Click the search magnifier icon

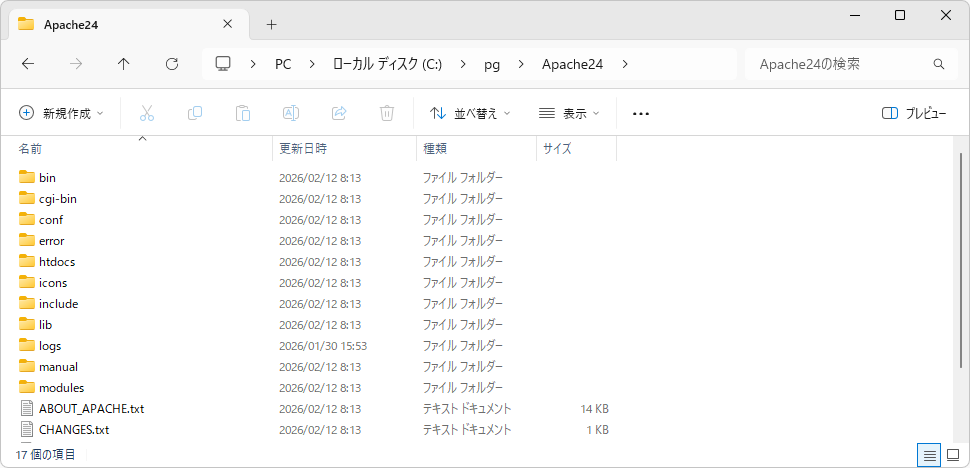pos(938,64)
